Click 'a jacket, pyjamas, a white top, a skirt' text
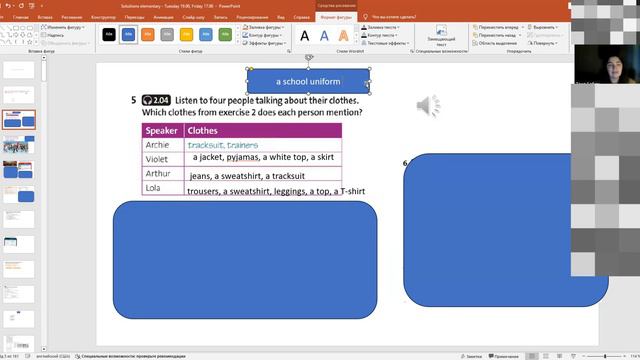The width and height of the screenshot is (640, 360). [x=263, y=157]
